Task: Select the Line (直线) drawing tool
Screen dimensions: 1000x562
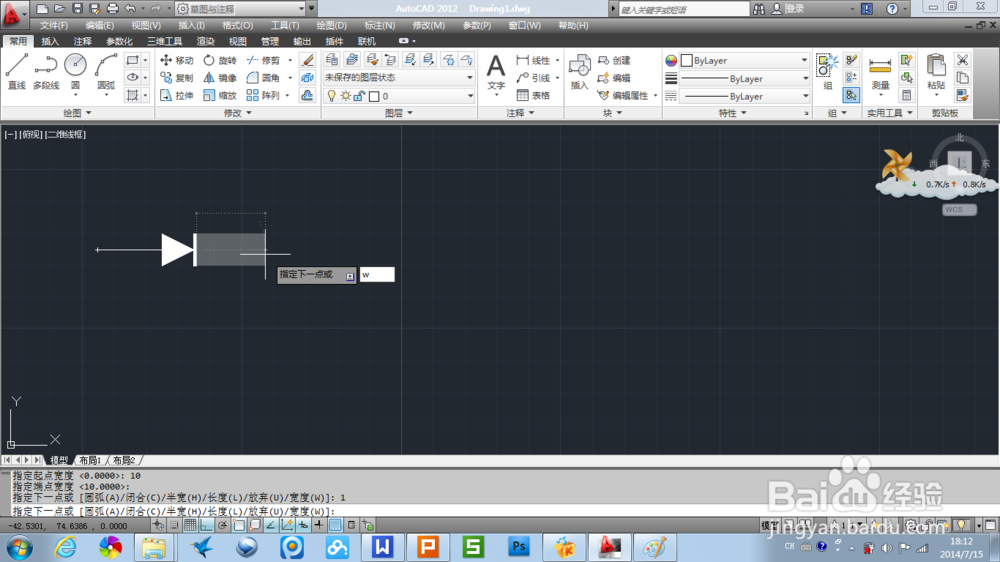Action: click(17, 71)
